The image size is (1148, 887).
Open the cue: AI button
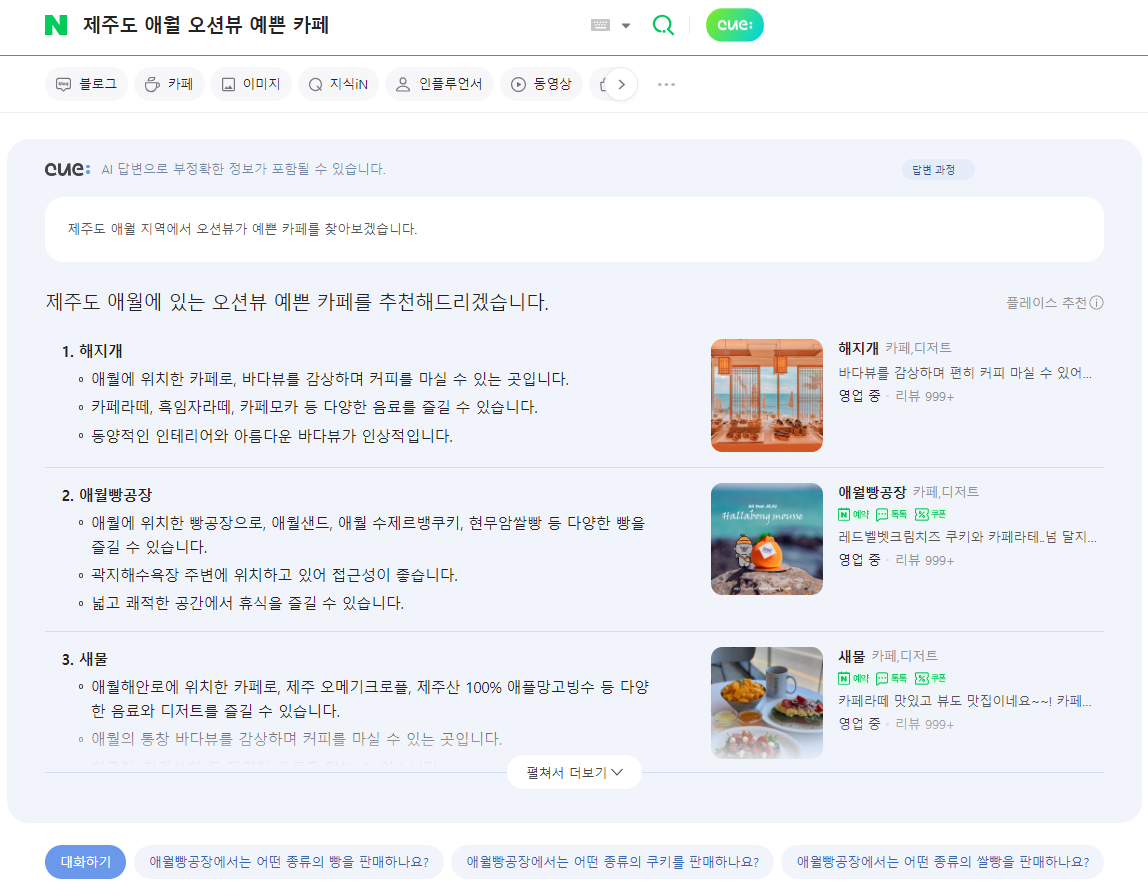(734, 25)
